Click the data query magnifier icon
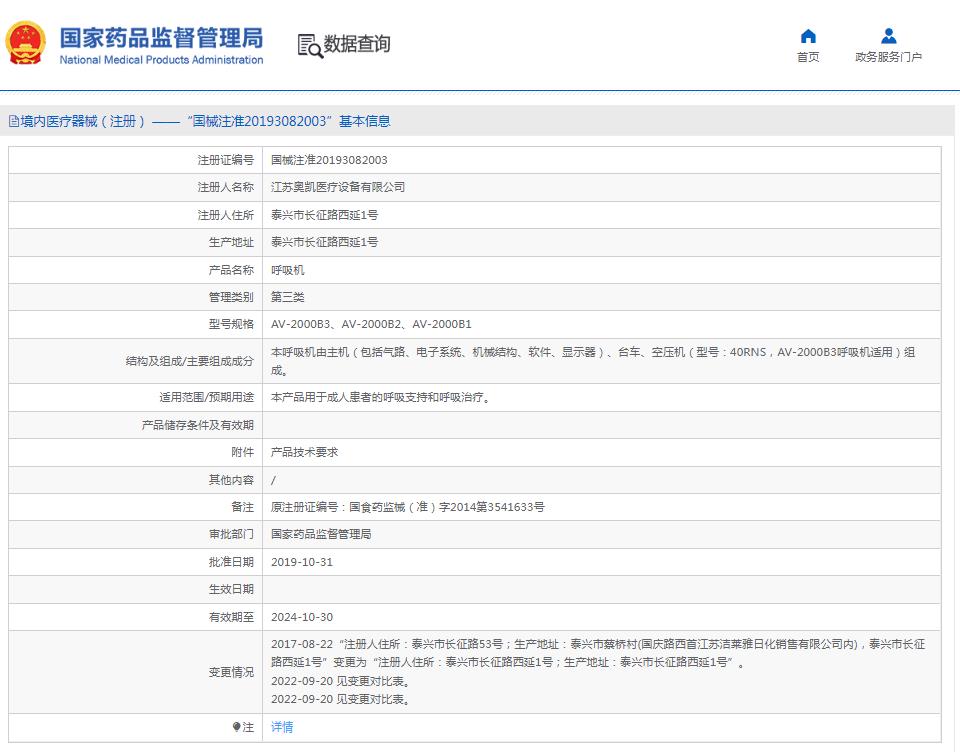 [309, 45]
